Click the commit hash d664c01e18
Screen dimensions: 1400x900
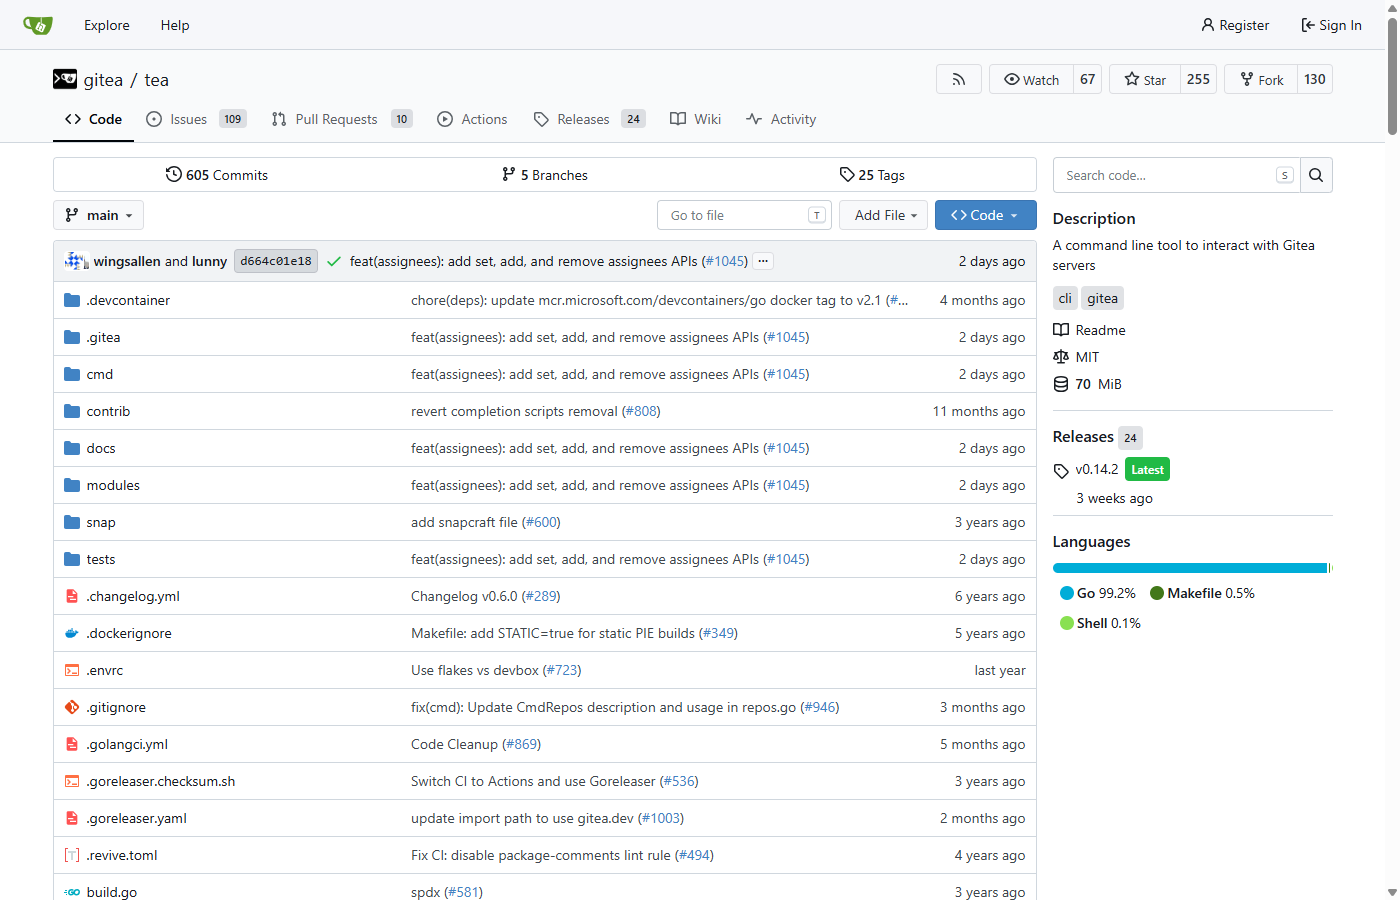point(276,261)
